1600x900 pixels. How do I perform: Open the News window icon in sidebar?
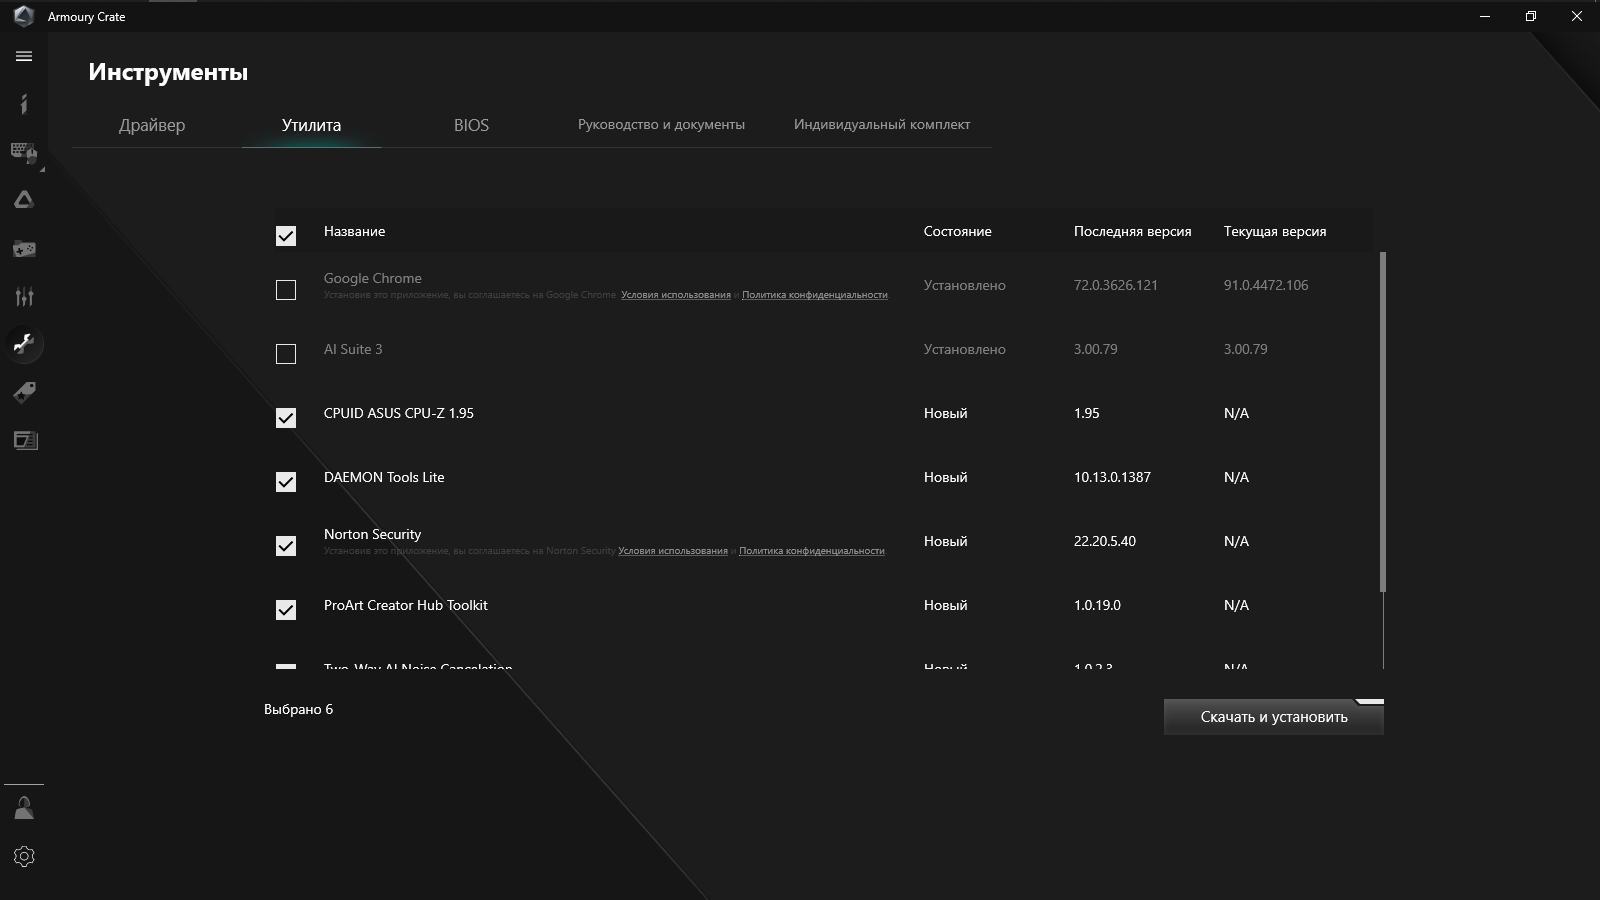click(x=24, y=440)
